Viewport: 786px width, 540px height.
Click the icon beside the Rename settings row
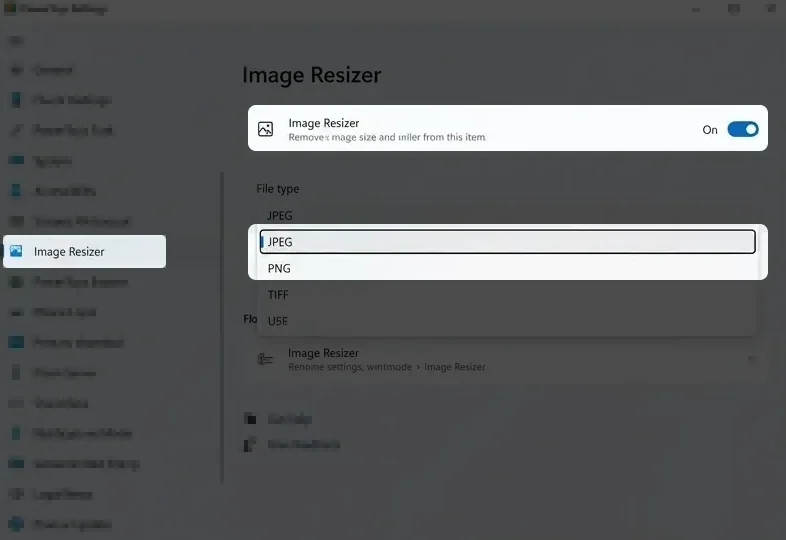[x=265, y=359]
